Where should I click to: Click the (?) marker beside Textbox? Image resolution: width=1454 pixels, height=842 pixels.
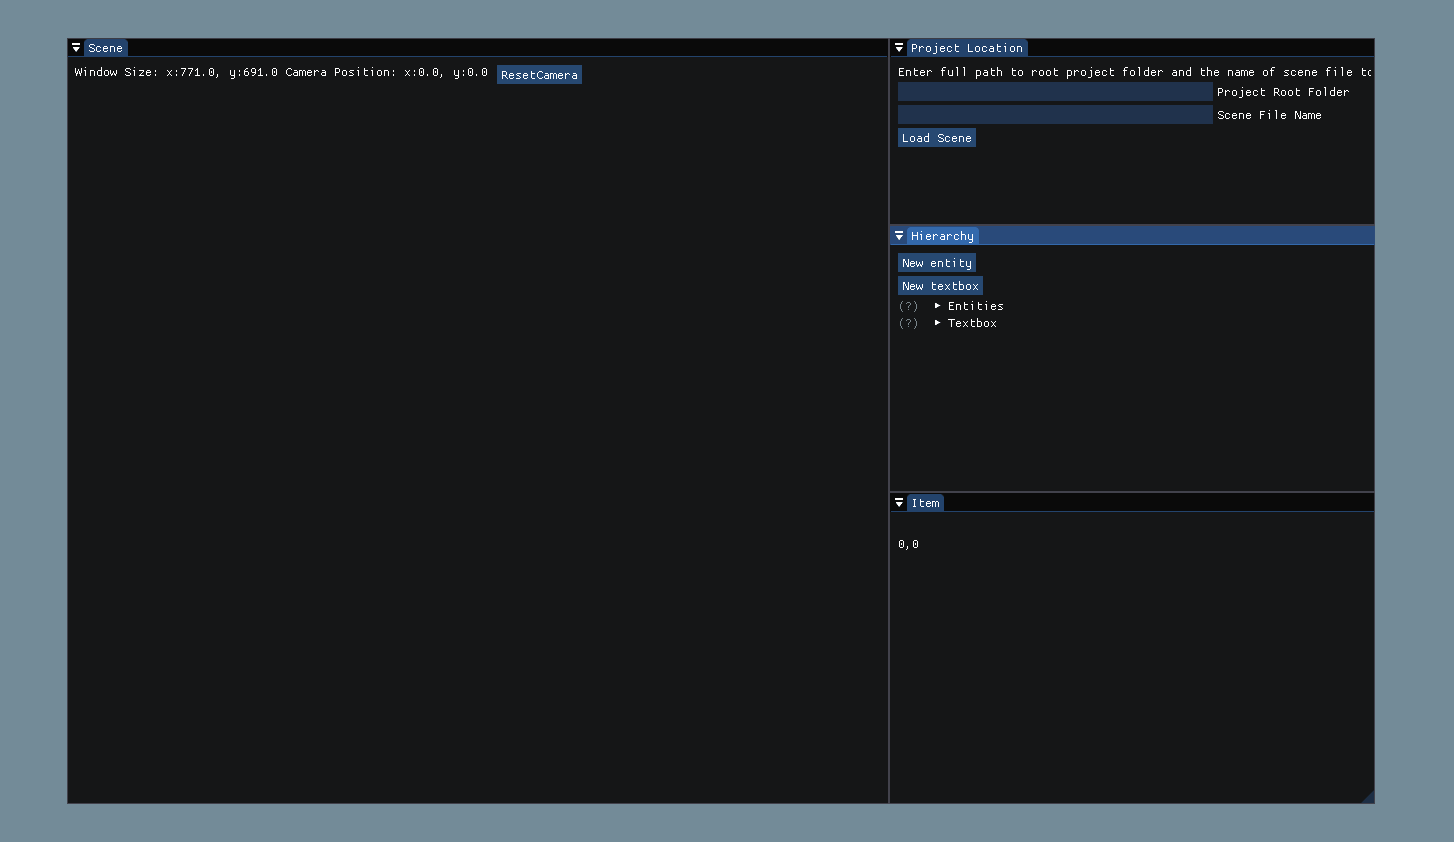(x=908, y=323)
